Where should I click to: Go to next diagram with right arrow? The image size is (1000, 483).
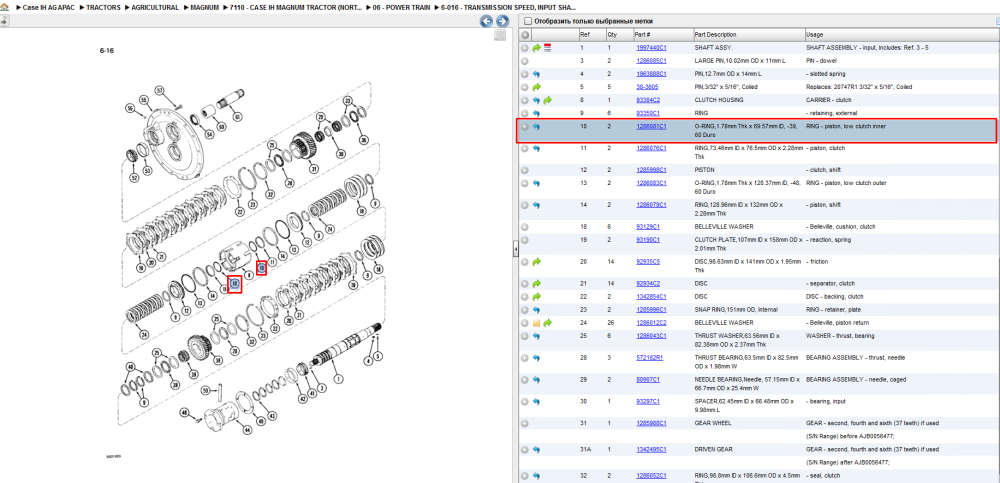502,21
